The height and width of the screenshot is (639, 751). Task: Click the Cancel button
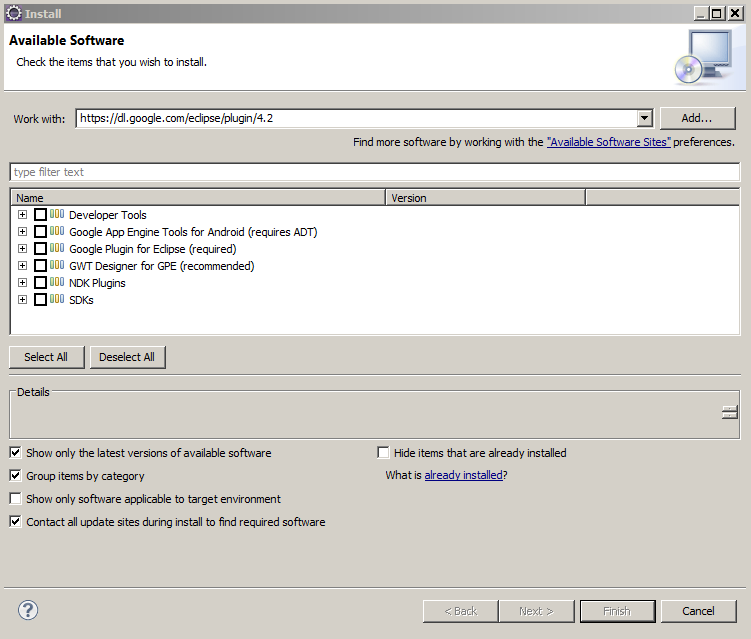pos(698,611)
